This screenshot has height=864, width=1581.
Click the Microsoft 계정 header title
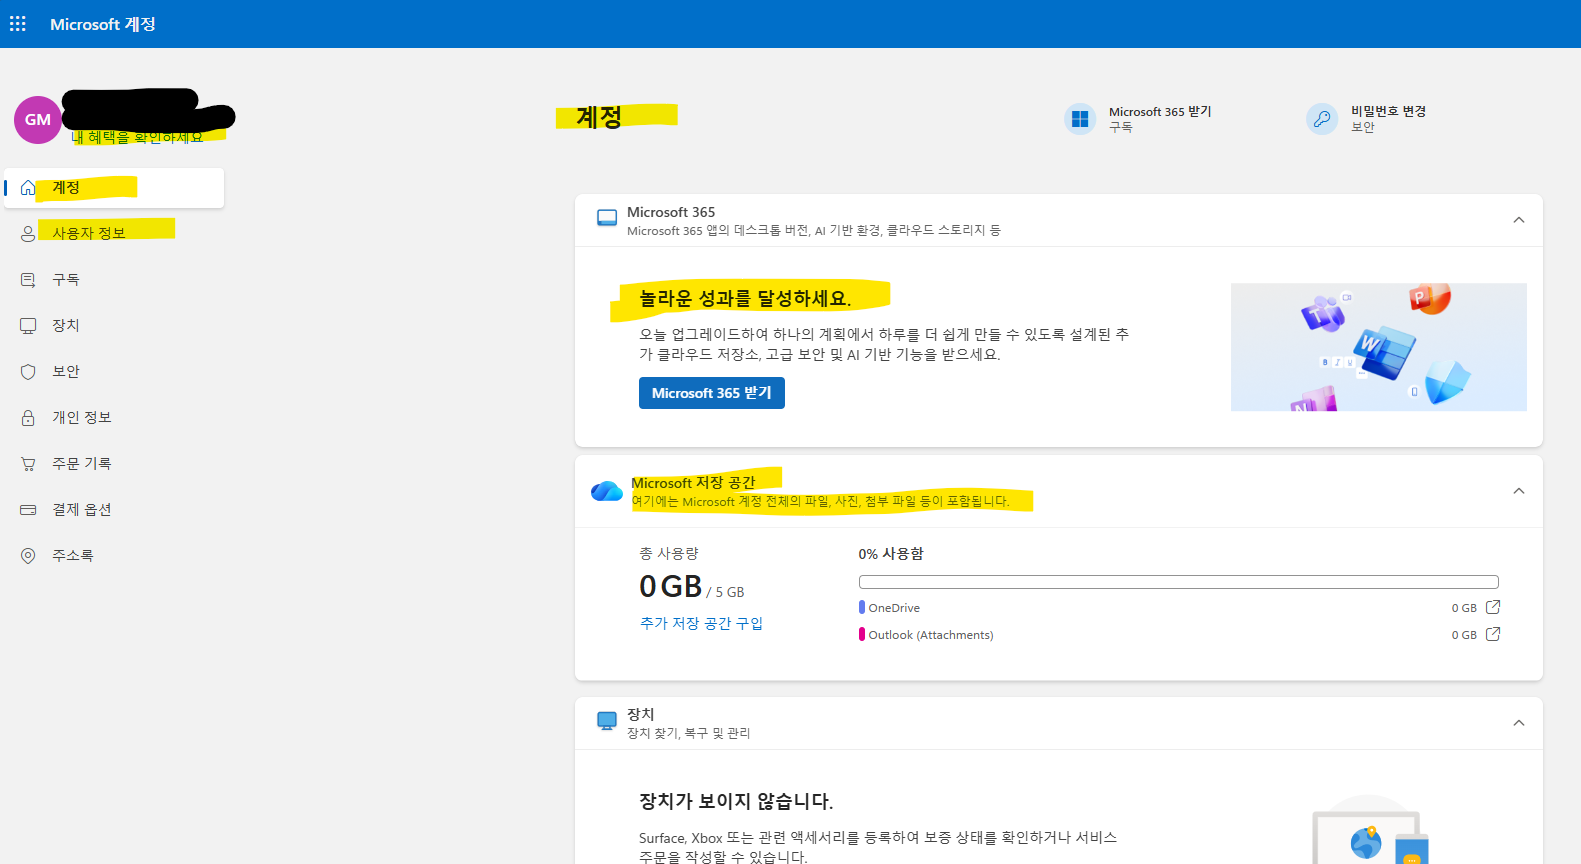[103, 24]
